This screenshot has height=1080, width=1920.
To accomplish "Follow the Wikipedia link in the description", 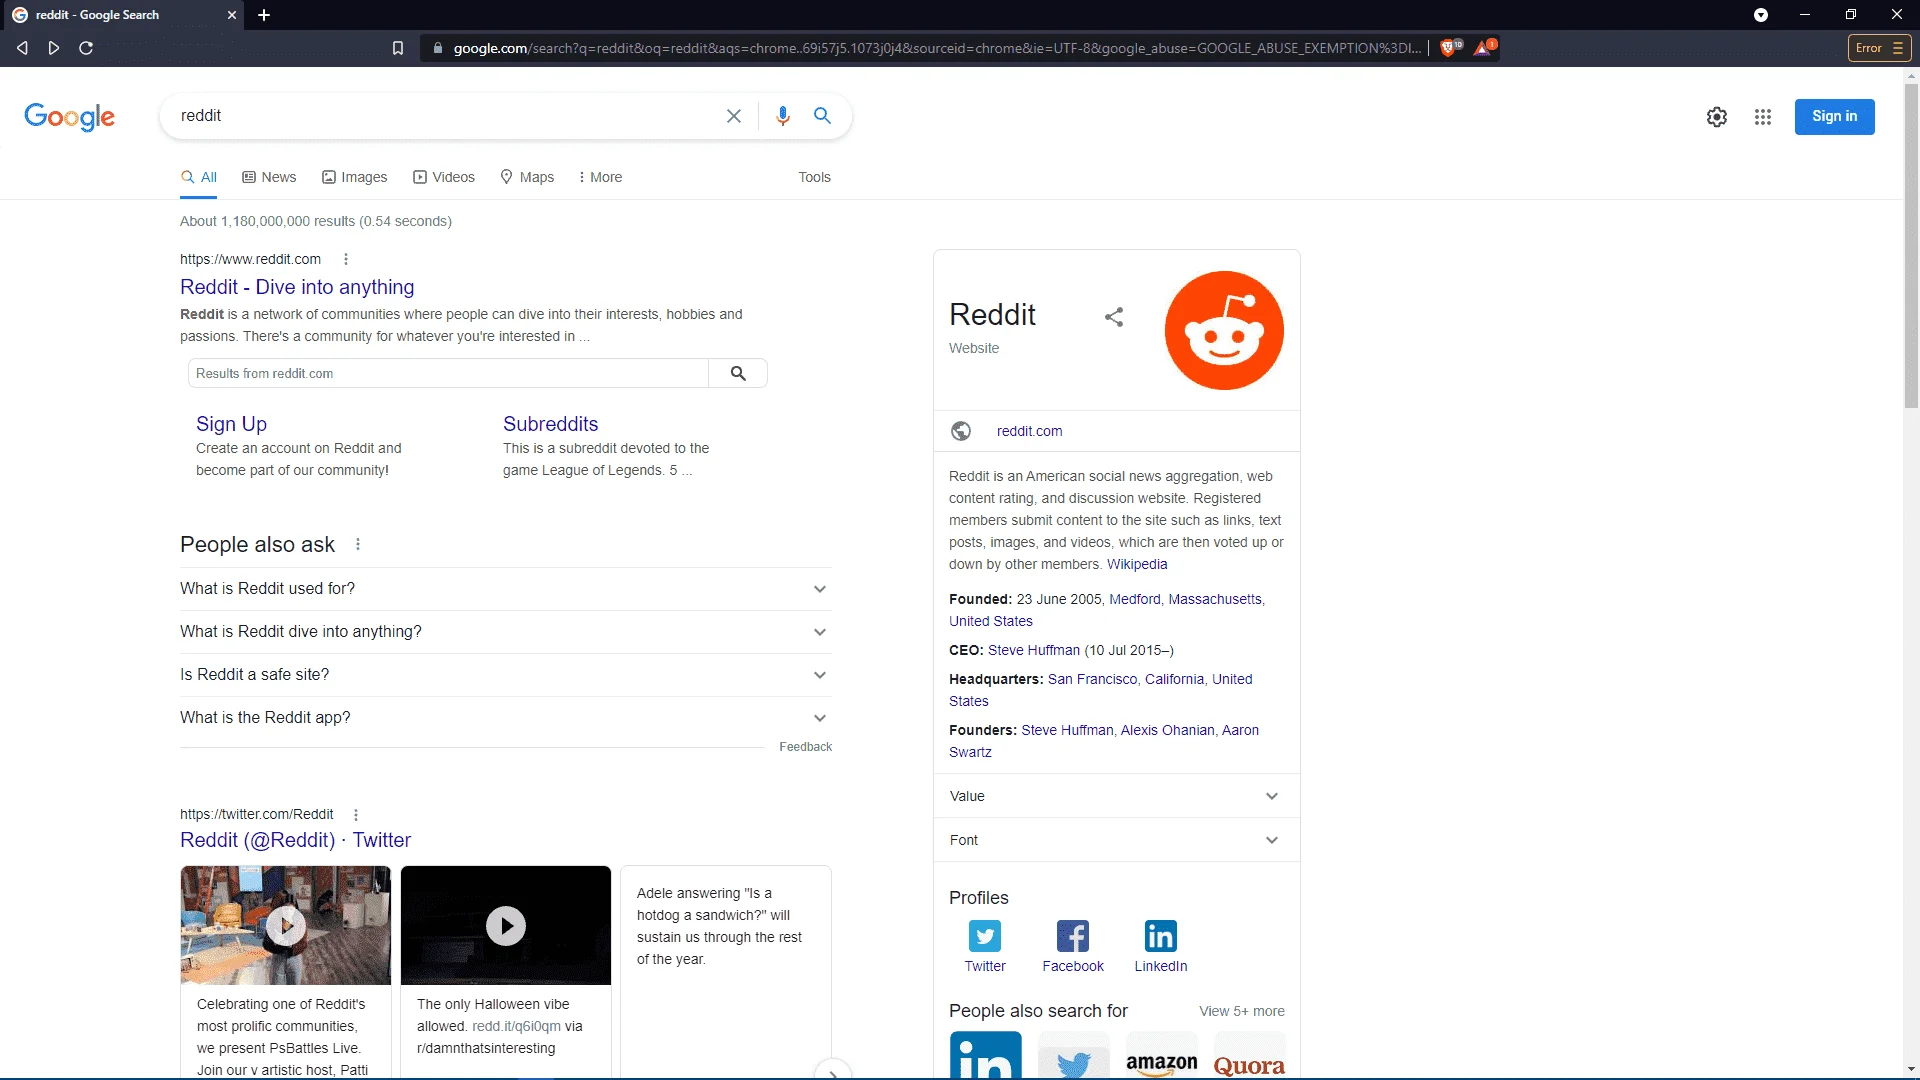I will coord(1137,564).
